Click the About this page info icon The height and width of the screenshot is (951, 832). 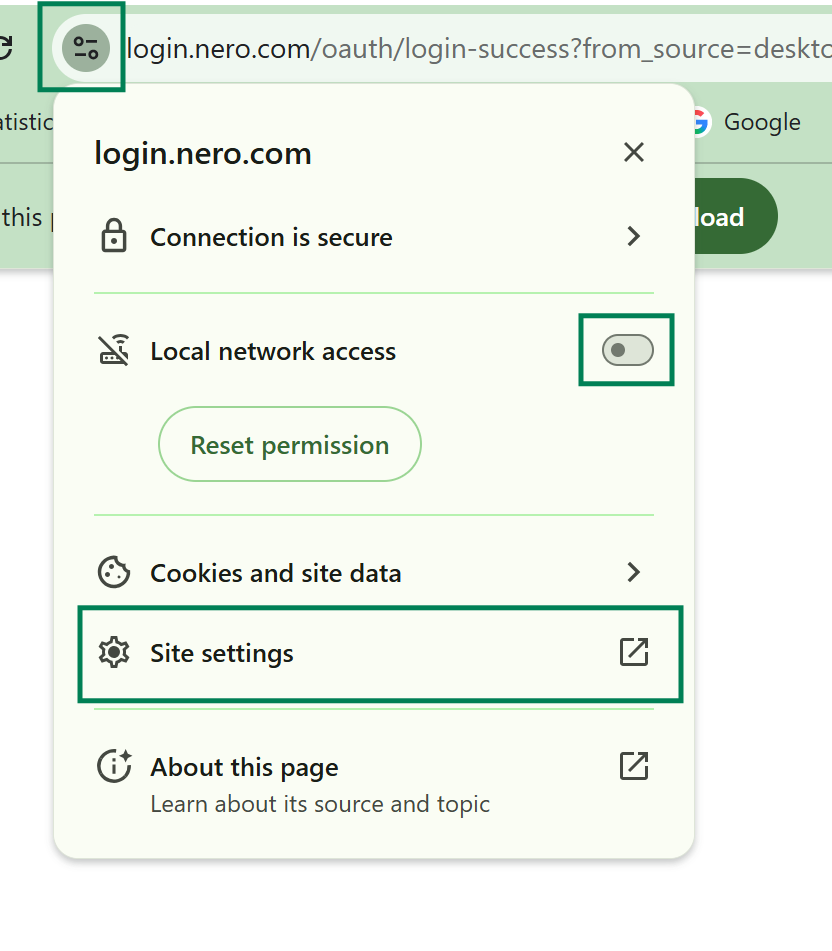[114, 767]
